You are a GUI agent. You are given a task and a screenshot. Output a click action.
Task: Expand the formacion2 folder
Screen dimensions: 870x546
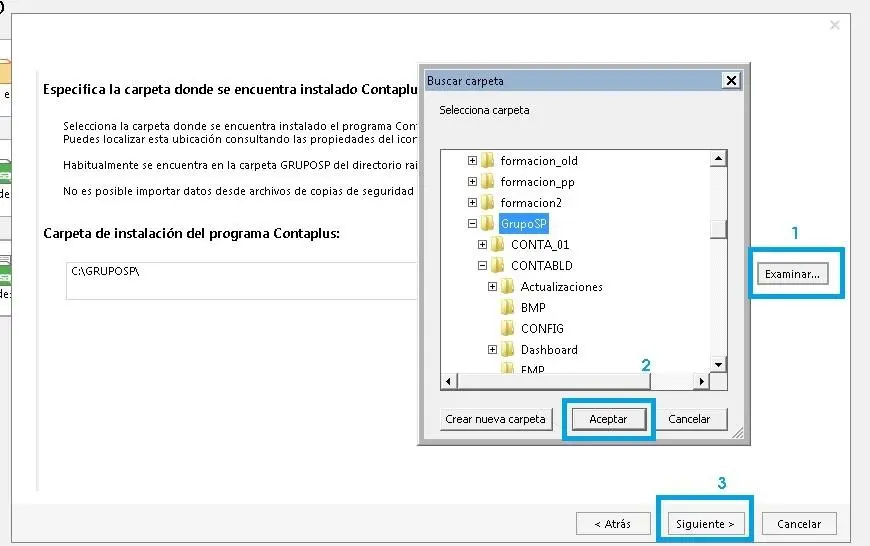(x=472, y=203)
